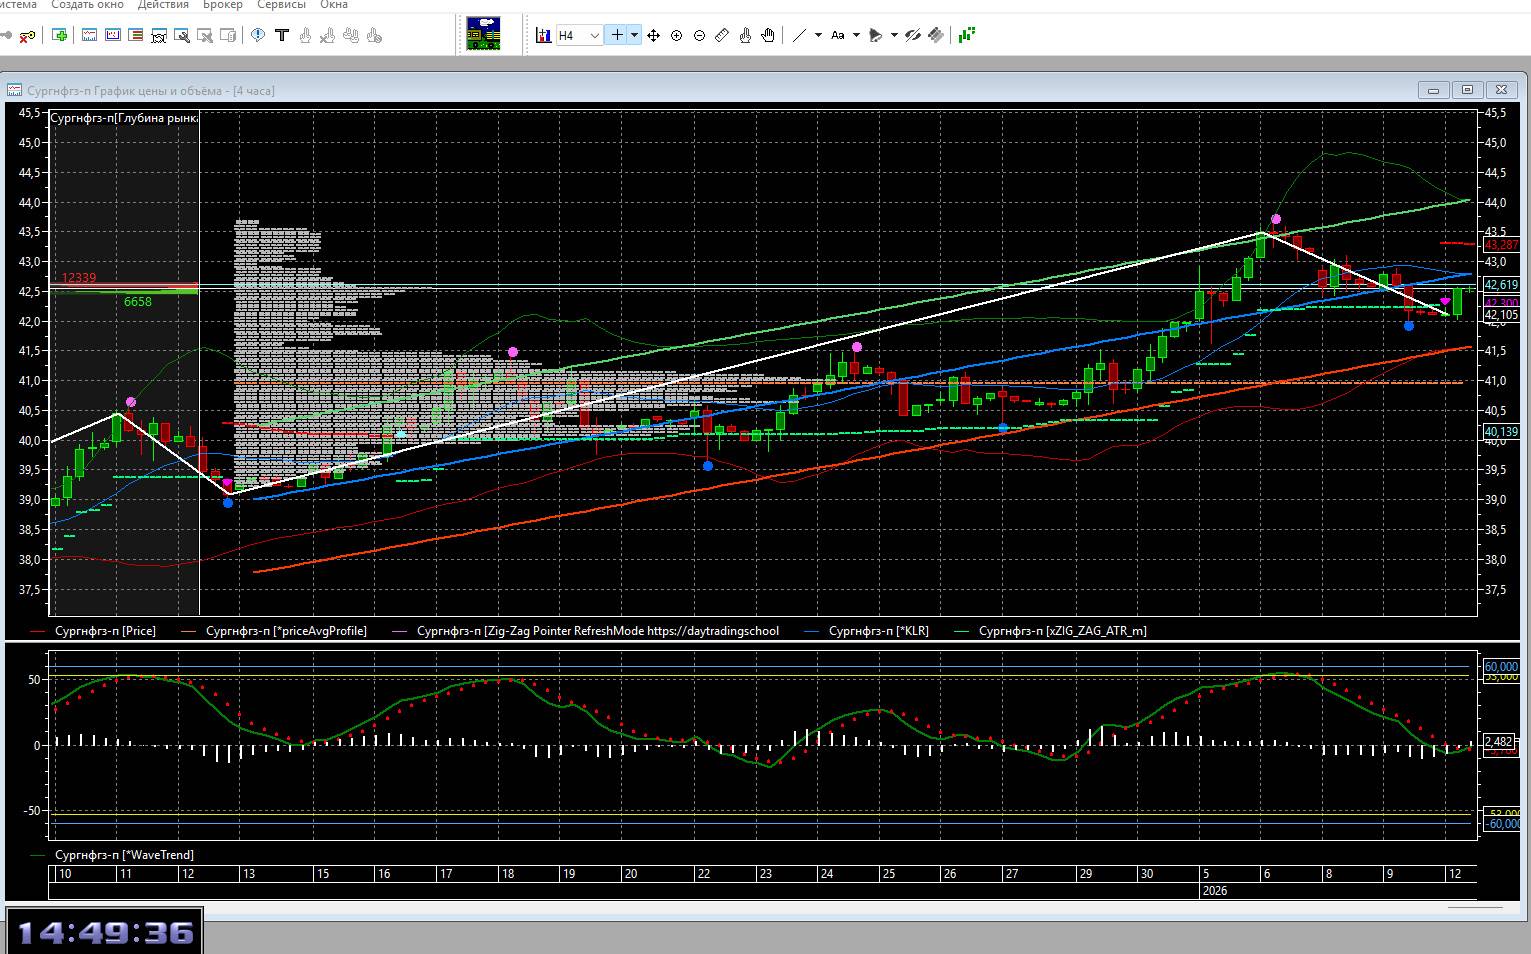1531x954 pixels.
Task: Click the bold T text icon
Action: click(282, 35)
